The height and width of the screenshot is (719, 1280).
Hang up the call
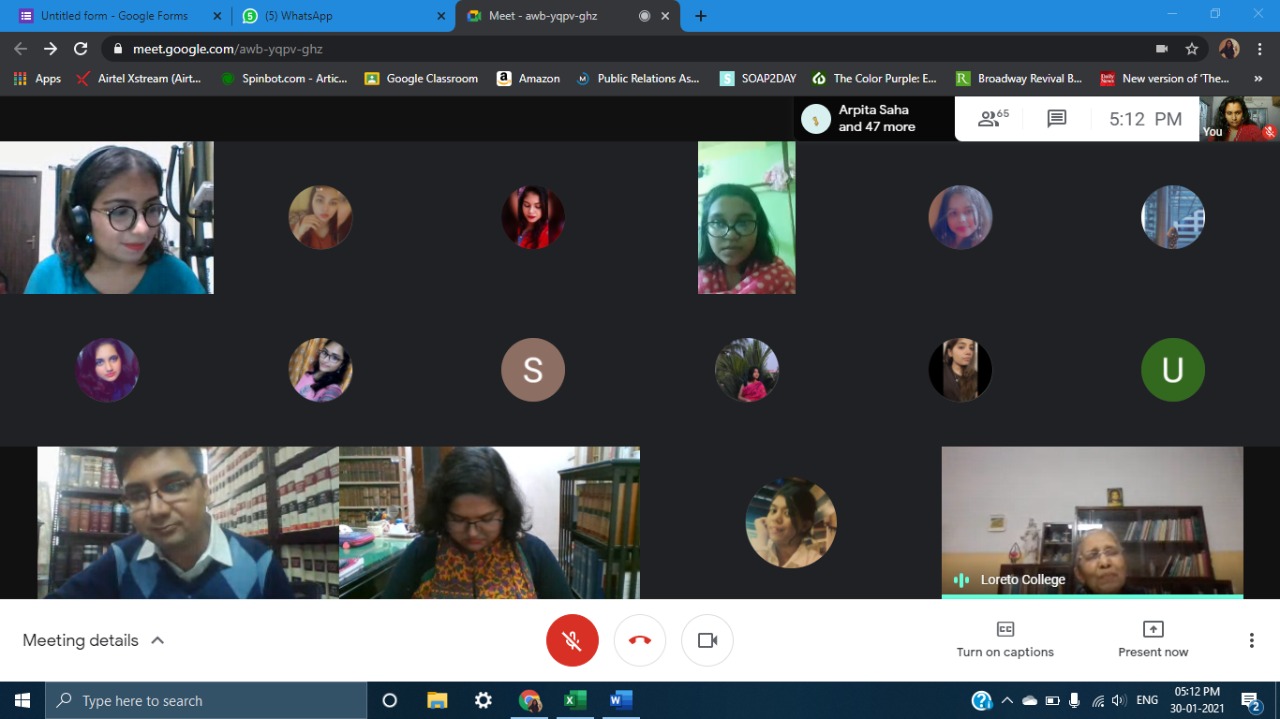click(640, 640)
